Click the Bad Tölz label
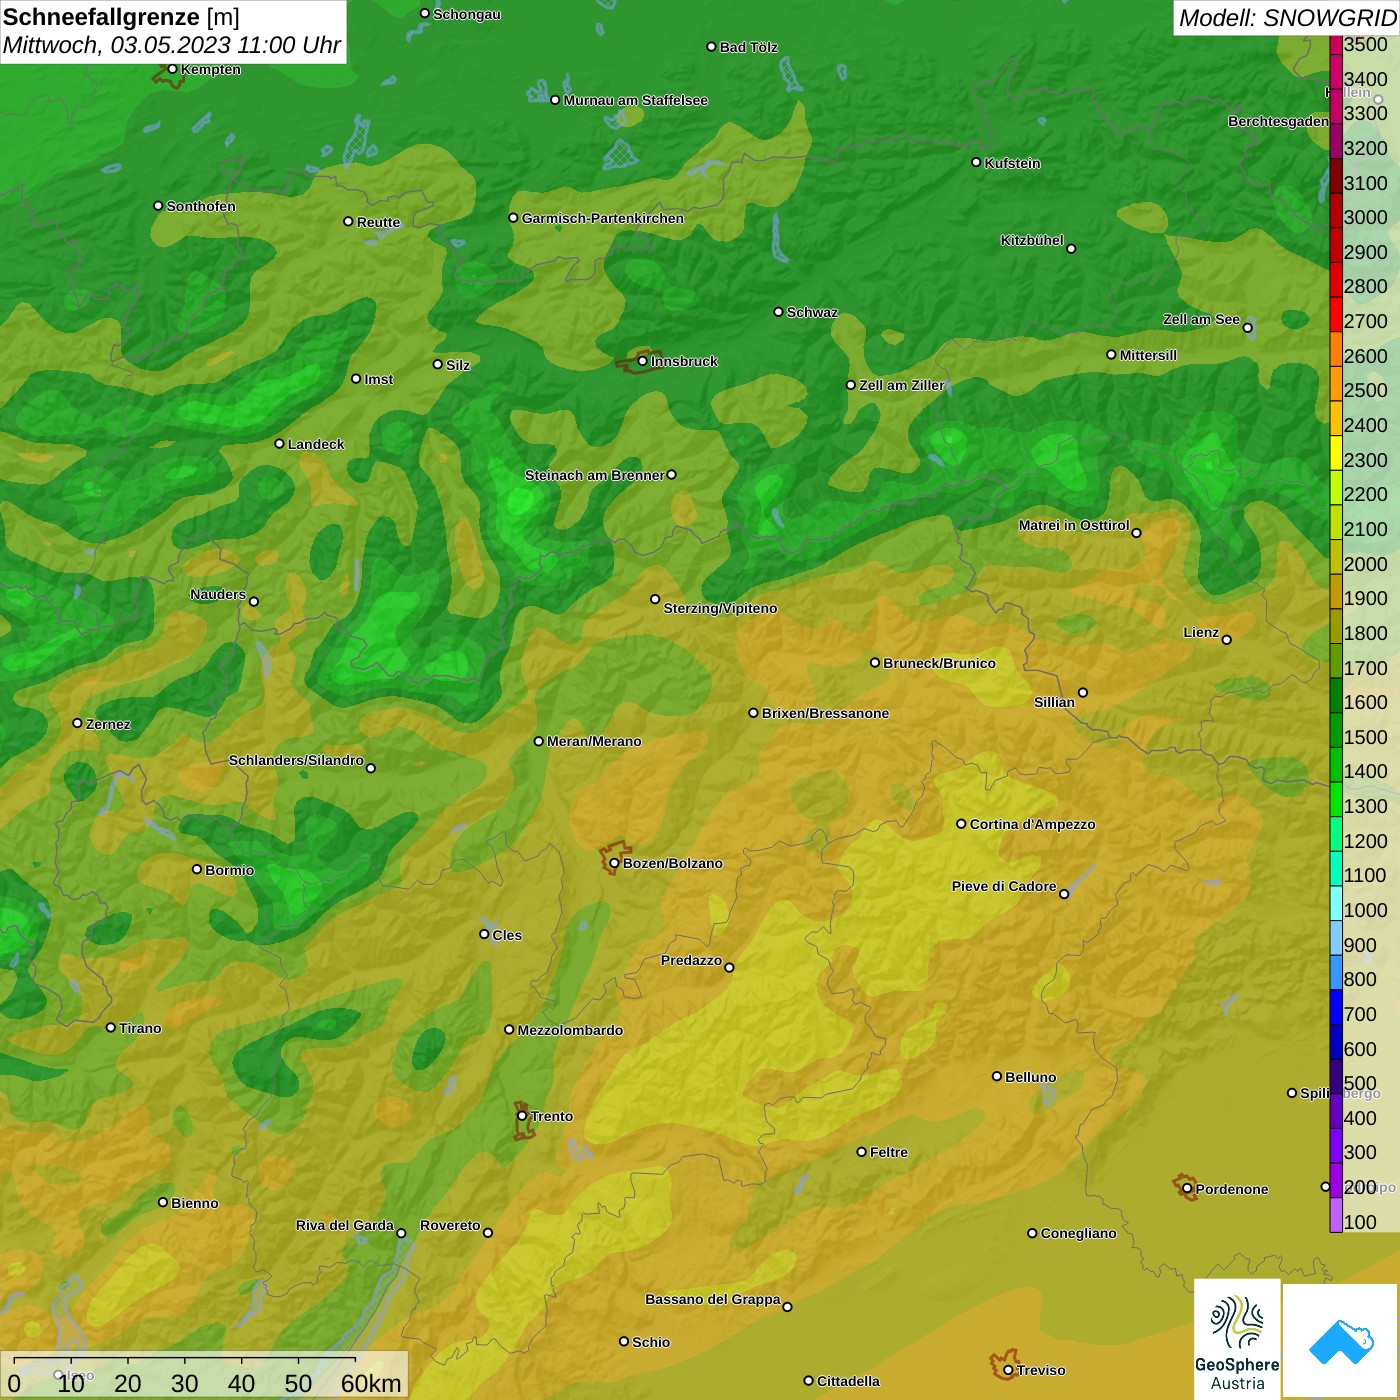Viewport: 1400px width, 1400px height. 748,47
